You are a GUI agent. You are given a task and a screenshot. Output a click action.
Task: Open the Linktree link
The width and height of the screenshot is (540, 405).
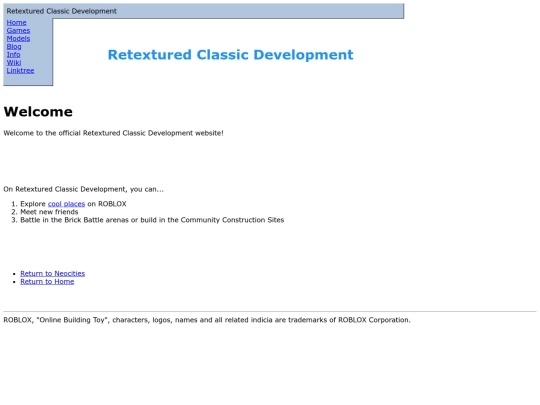pos(20,70)
